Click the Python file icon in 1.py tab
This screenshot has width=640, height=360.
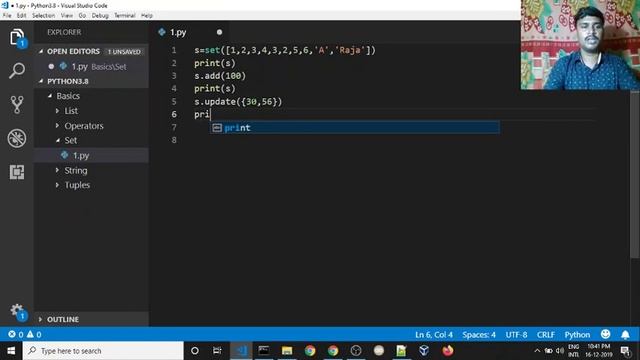coord(162,32)
